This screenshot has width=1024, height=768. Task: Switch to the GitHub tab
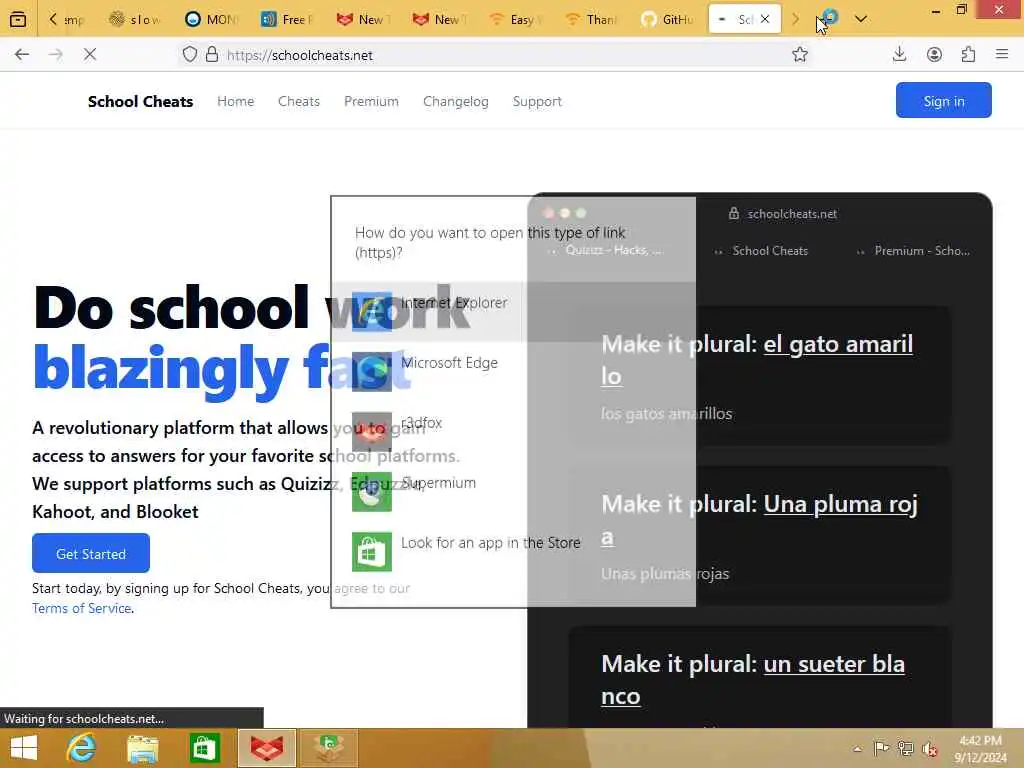click(667, 20)
